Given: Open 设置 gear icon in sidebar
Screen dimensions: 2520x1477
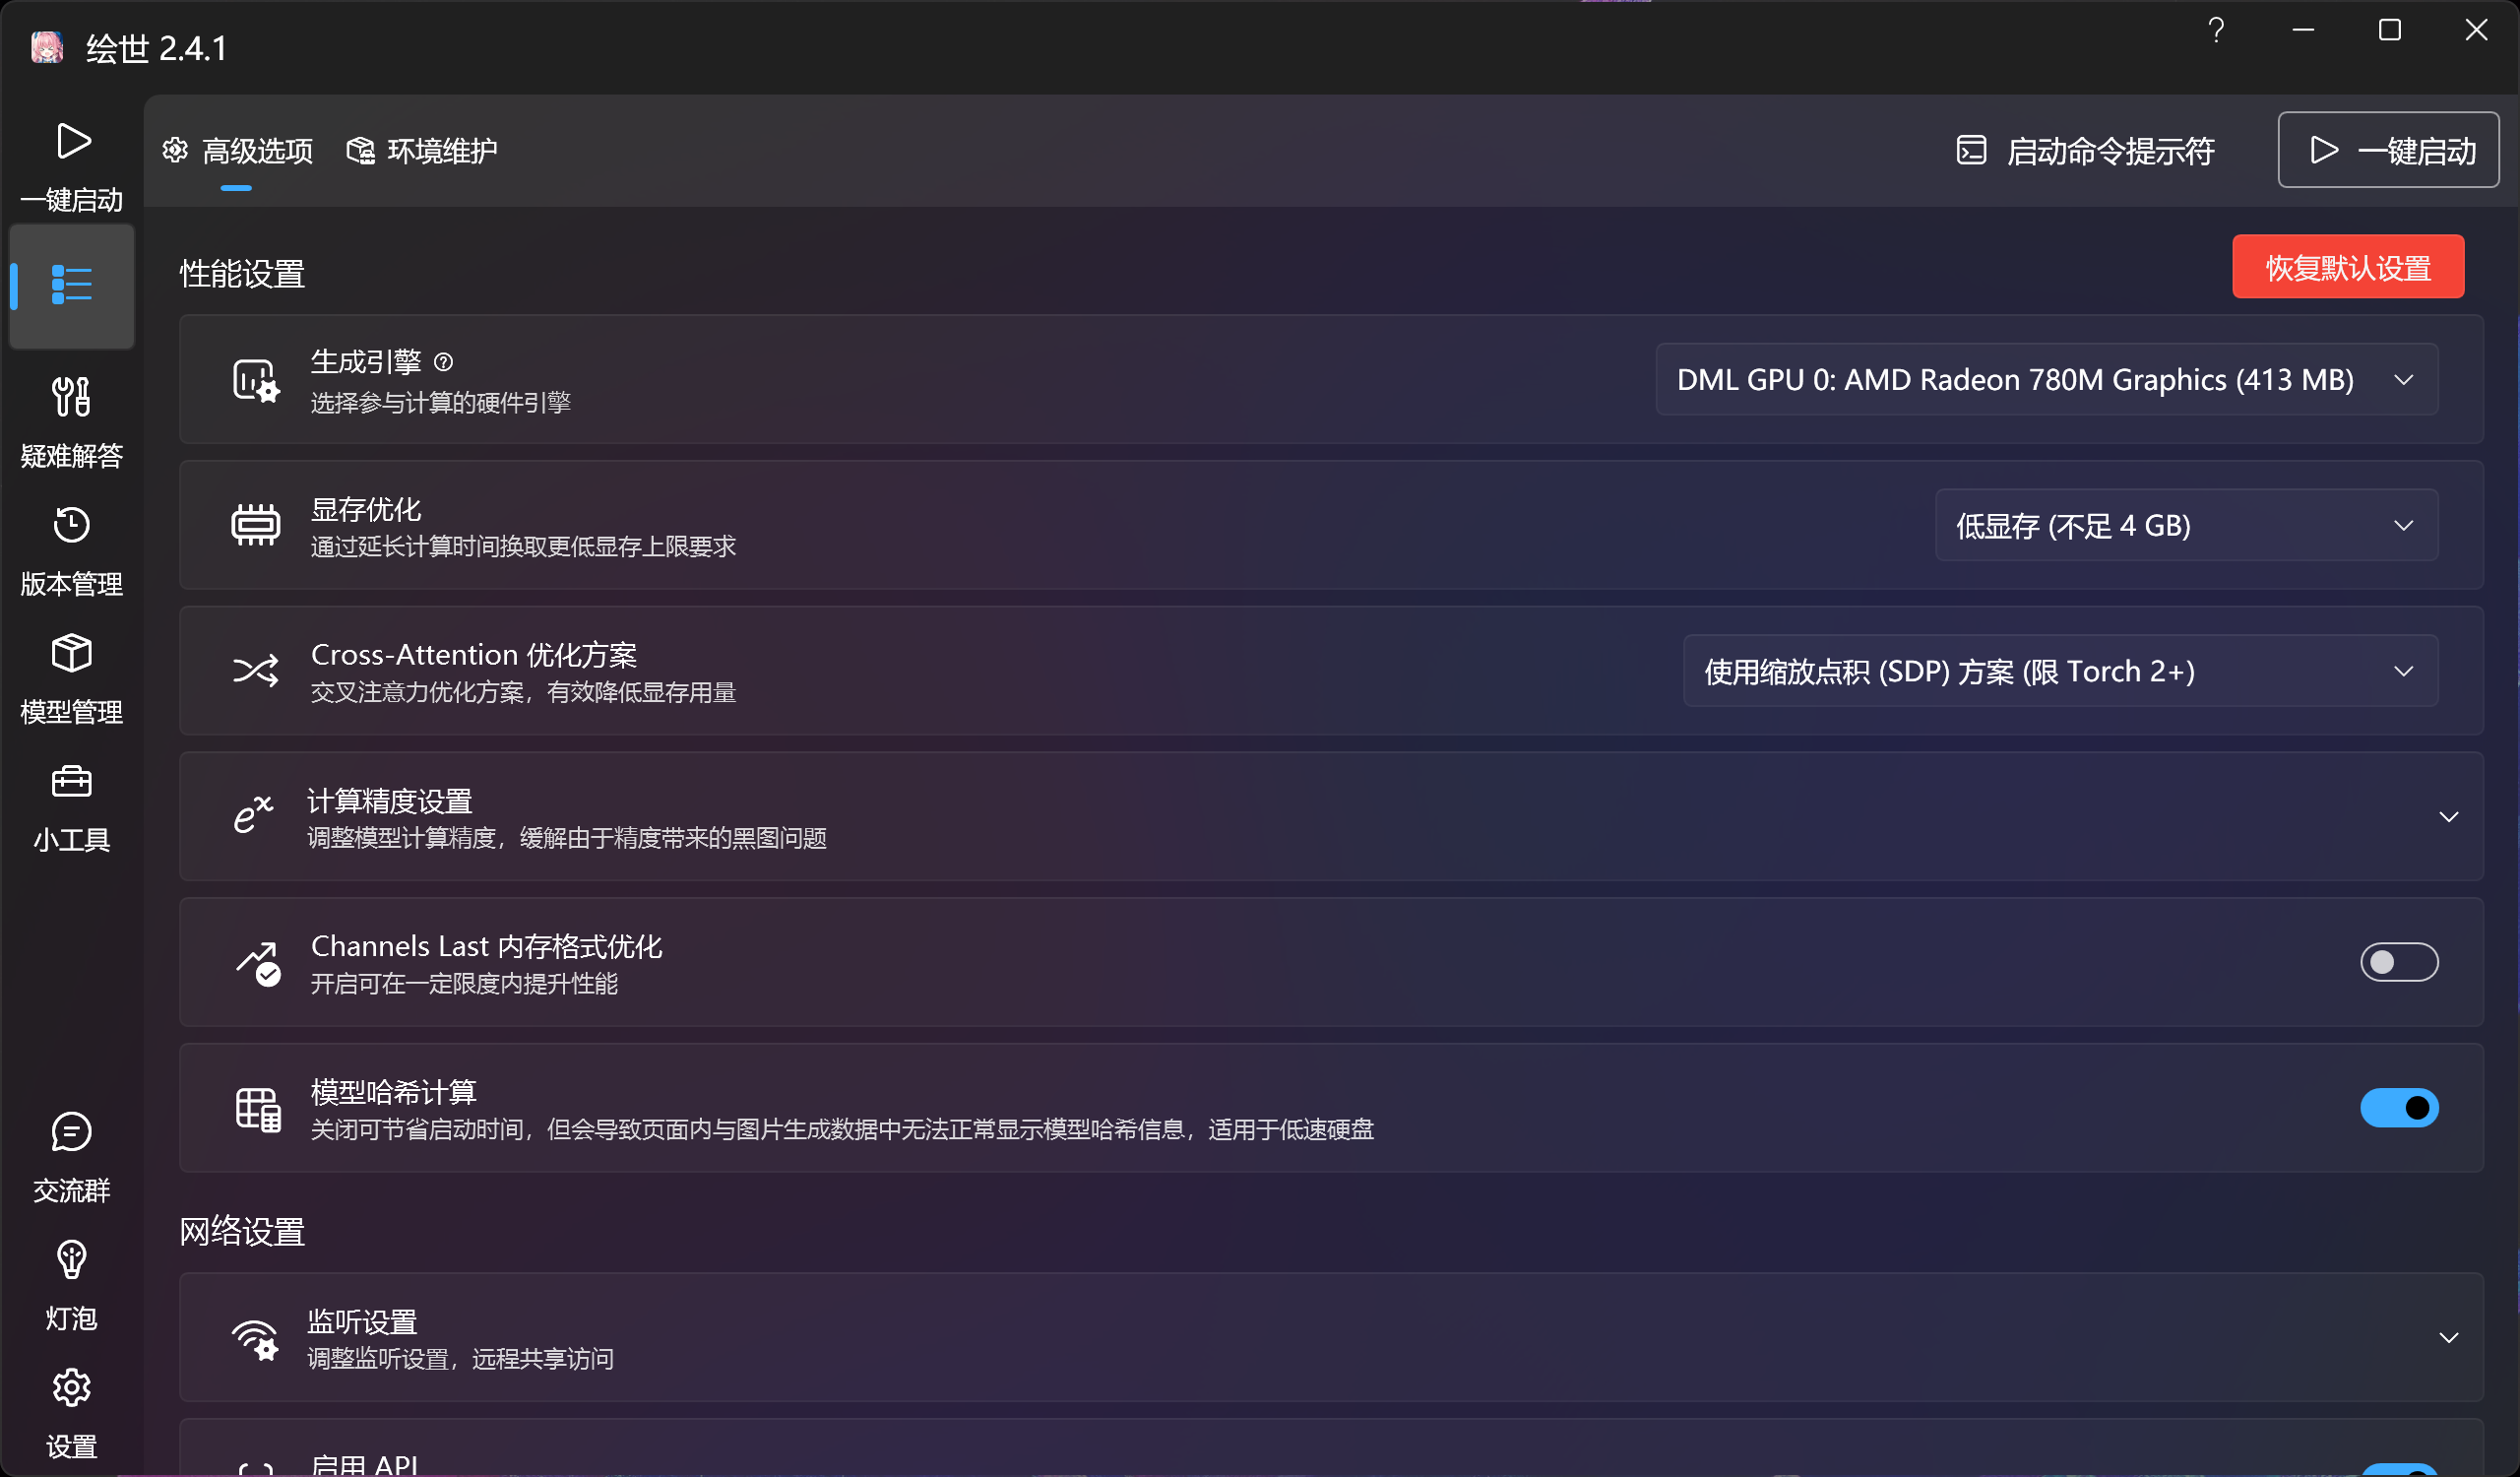Looking at the screenshot, I should 71,1388.
